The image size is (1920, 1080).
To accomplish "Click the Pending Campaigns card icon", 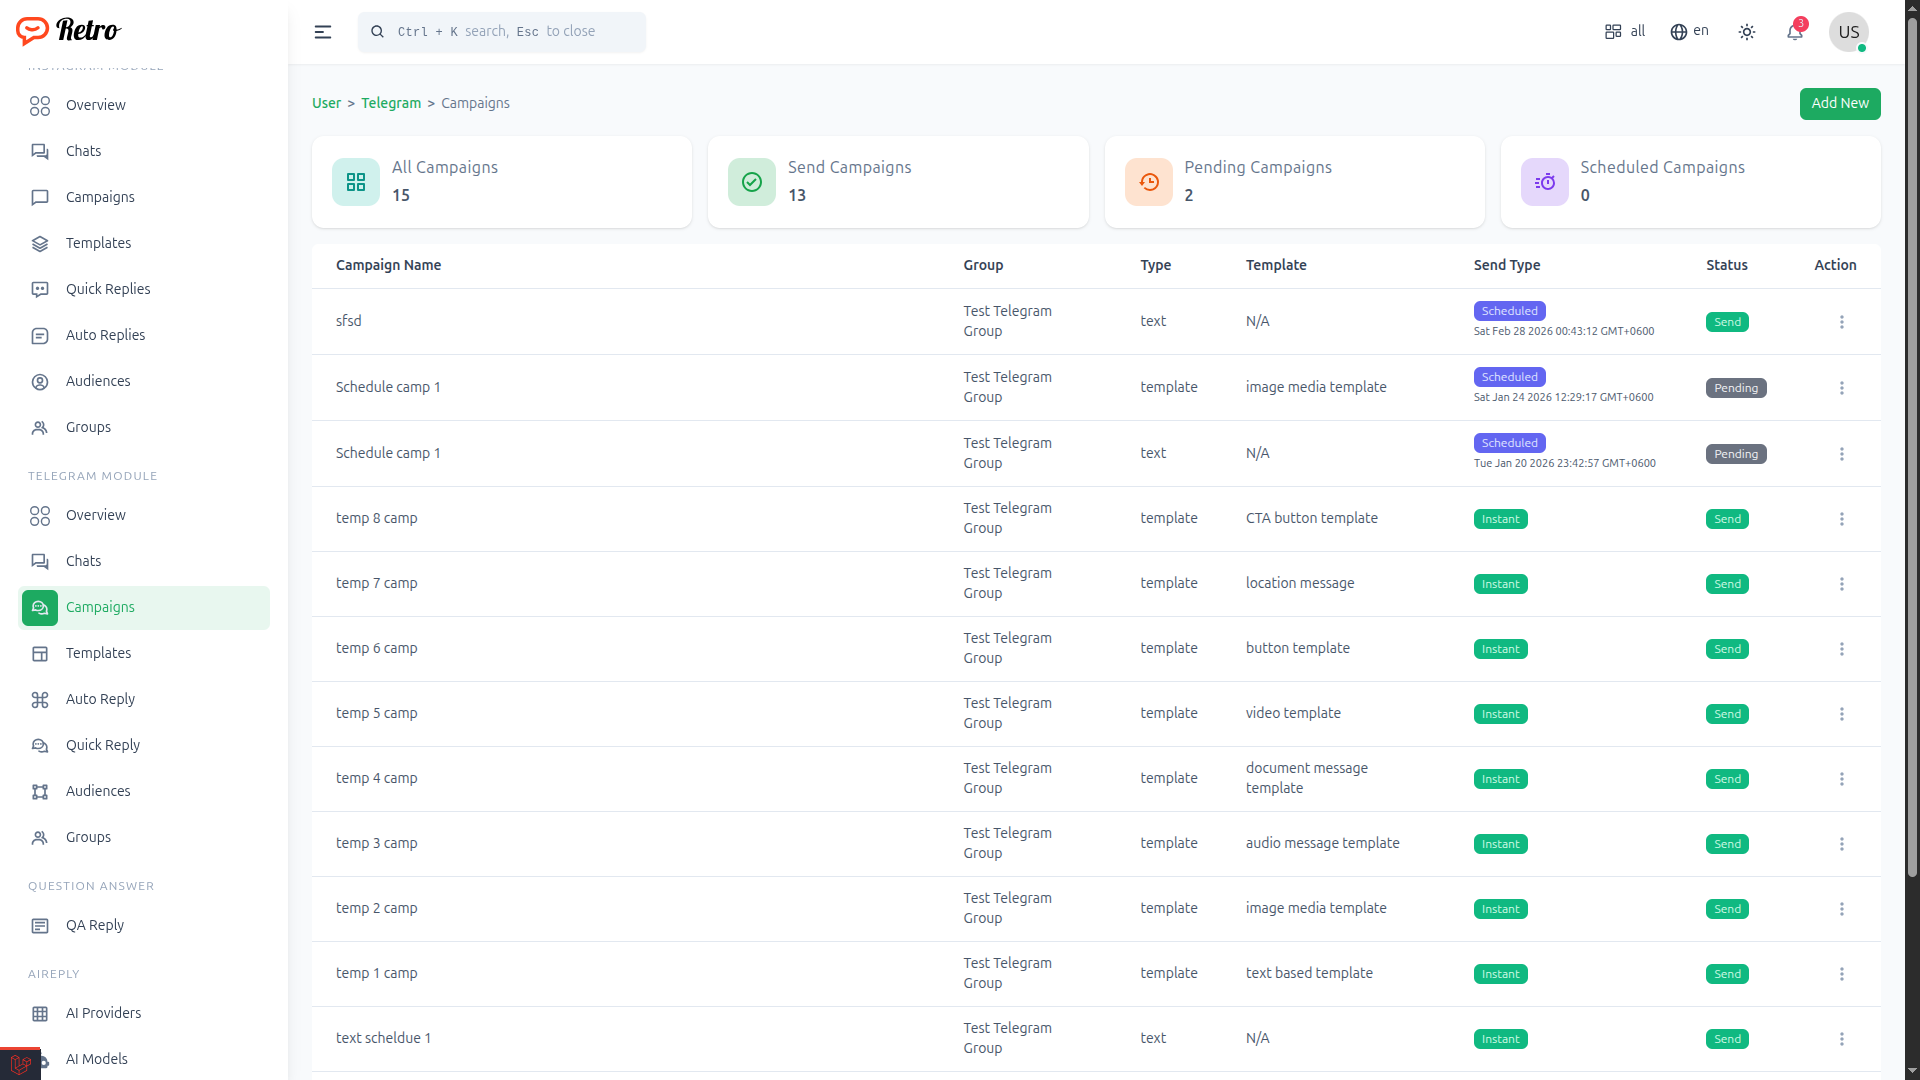I will [1148, 182].
